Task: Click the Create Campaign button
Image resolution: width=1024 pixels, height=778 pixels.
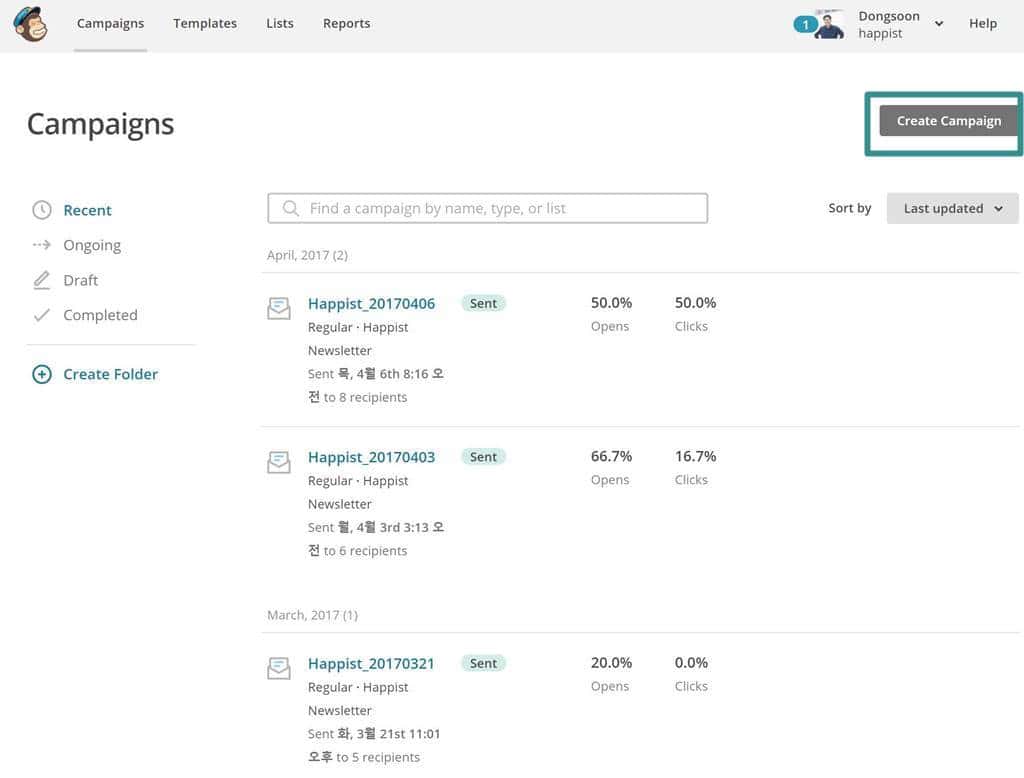Action: coord(947,120)
